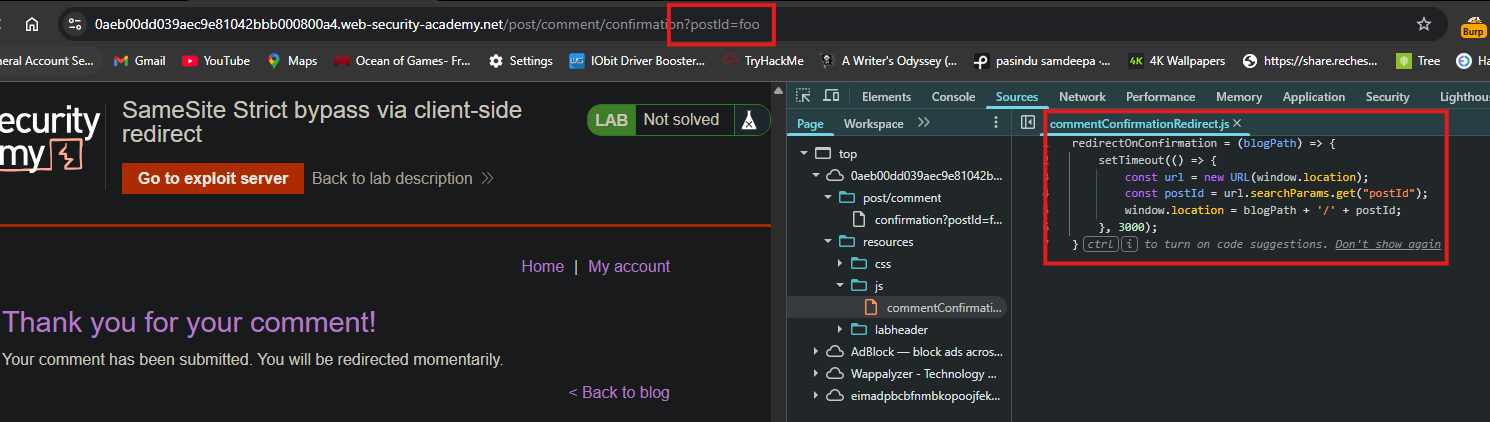The image size is (1490, 422).
Task: Collapse the 0aeb00dd039aec9e81042b domain node
Action: click(x=815, y=176)
